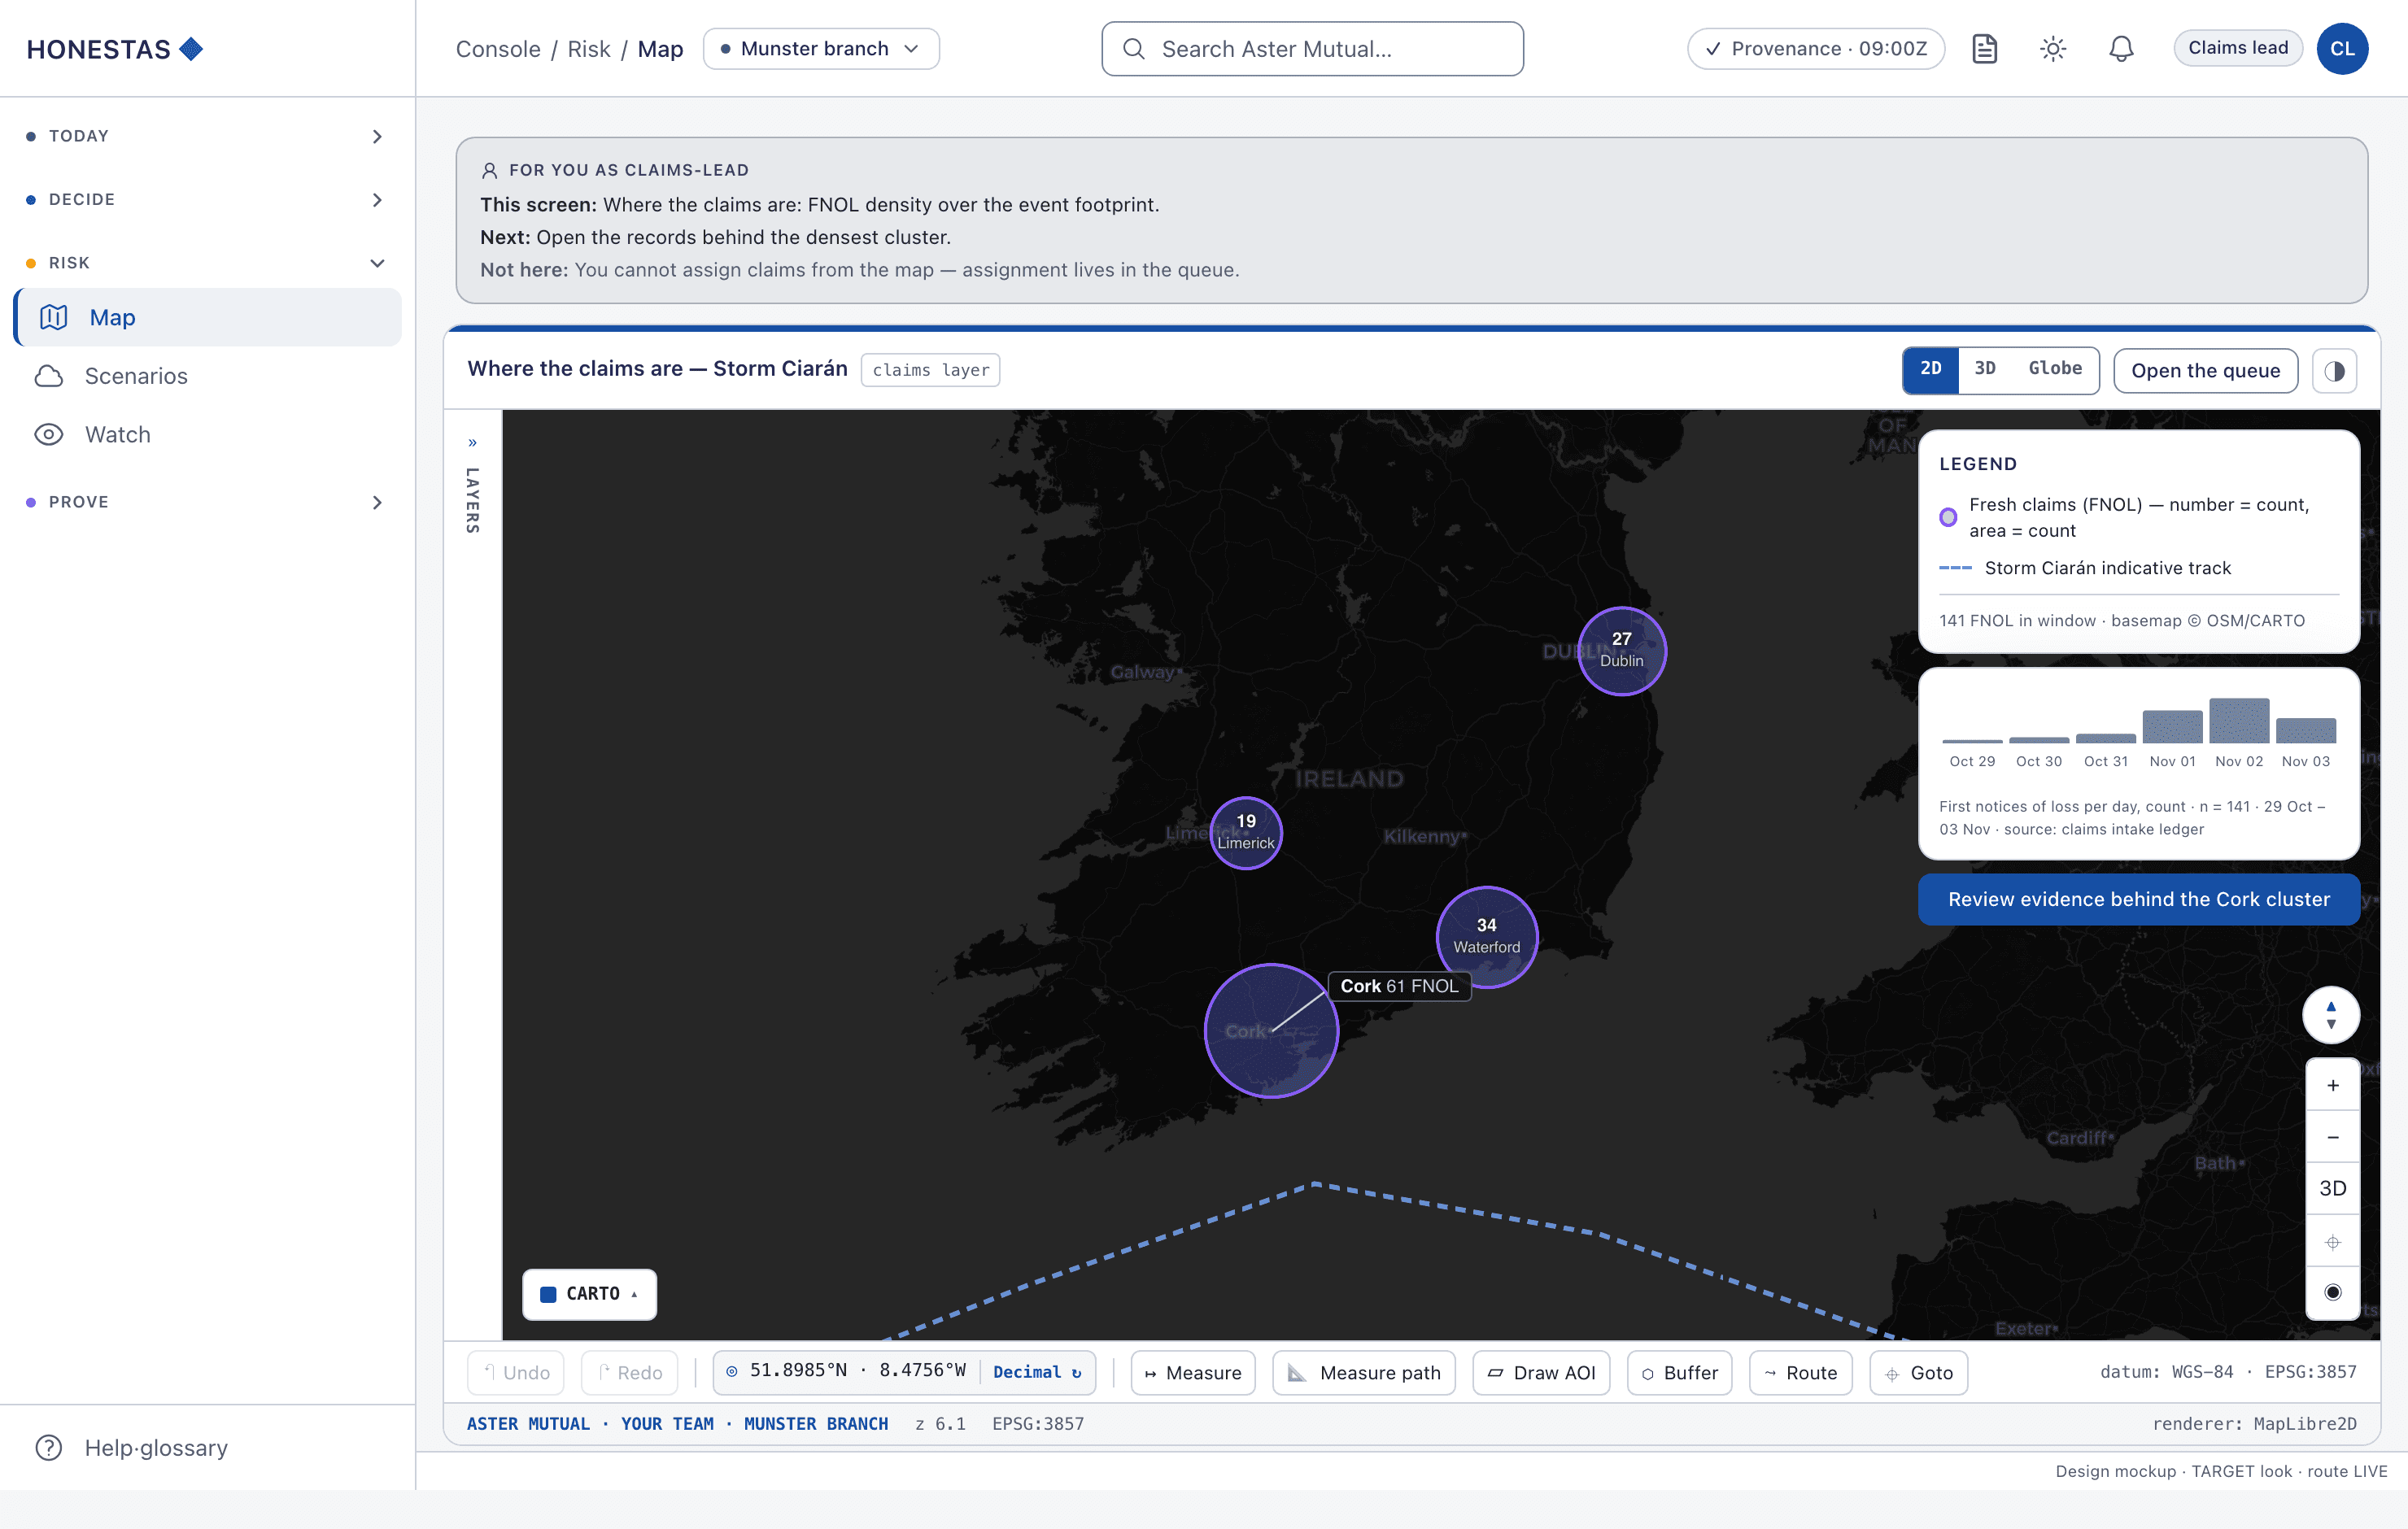Viewport: 2408px width, 1529px height.
Task: Select the Draw AOI tool
Action: (x=1541, y=1373)
